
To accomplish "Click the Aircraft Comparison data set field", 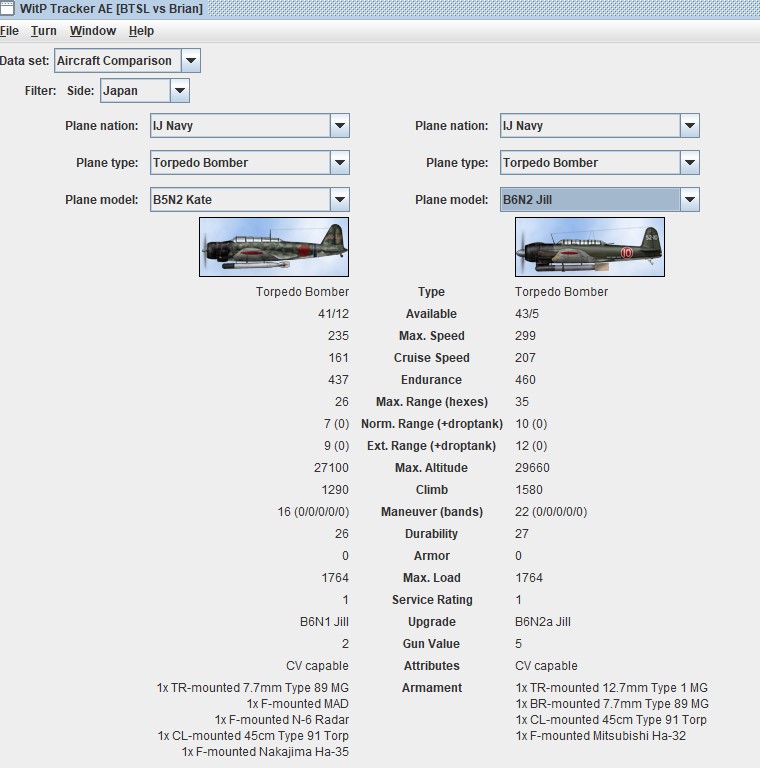I will coord(118,61).
